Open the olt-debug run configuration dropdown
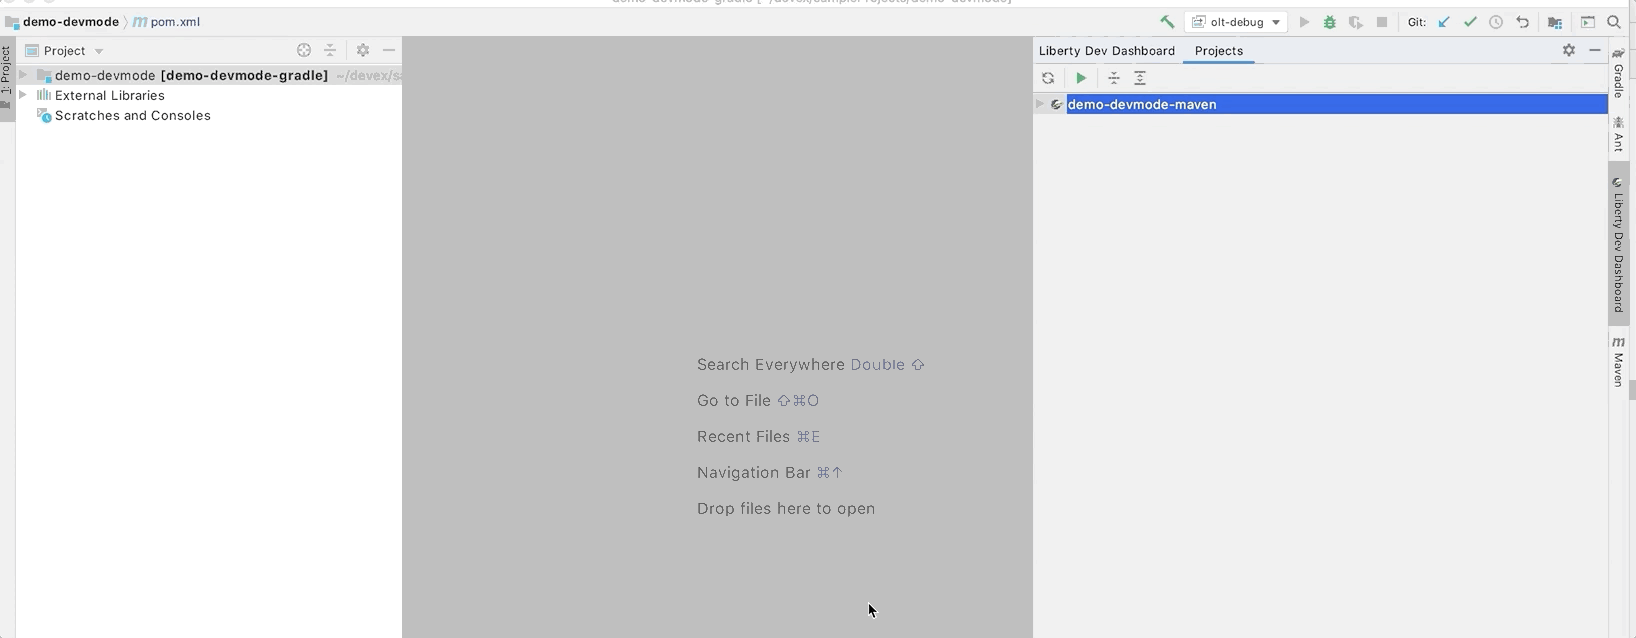The image size is (1636, 638). [x=1236, y=22]
